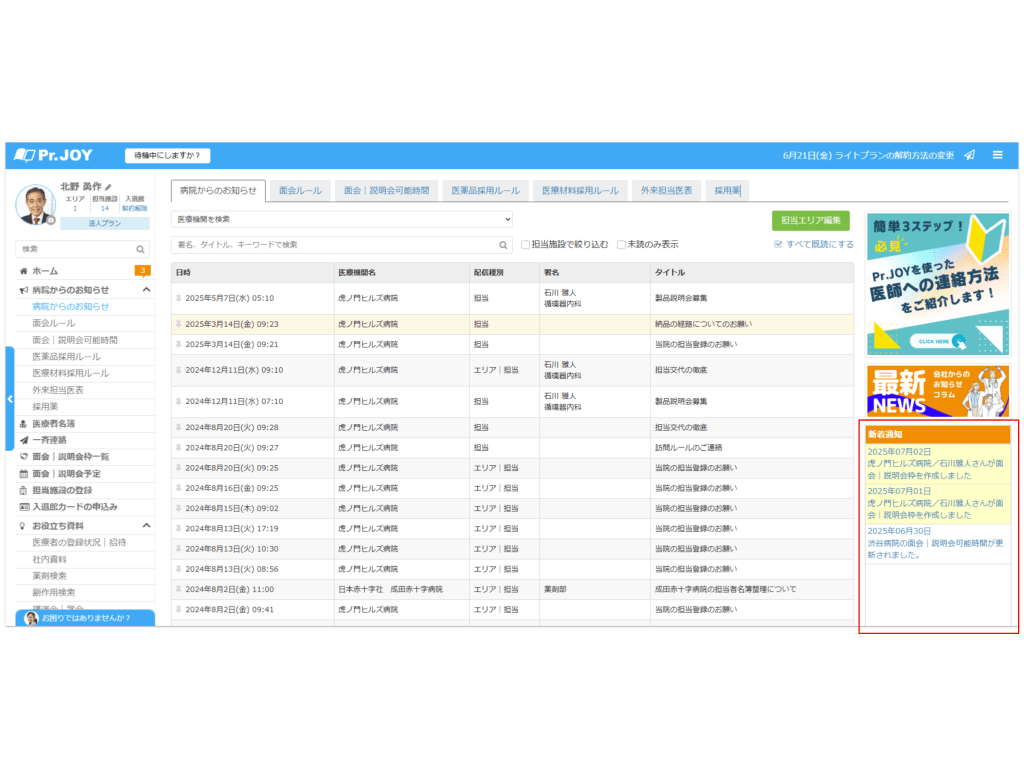
Task: Collapse the お役立ち資料 sidebar section
Action: tap(146, 525)
